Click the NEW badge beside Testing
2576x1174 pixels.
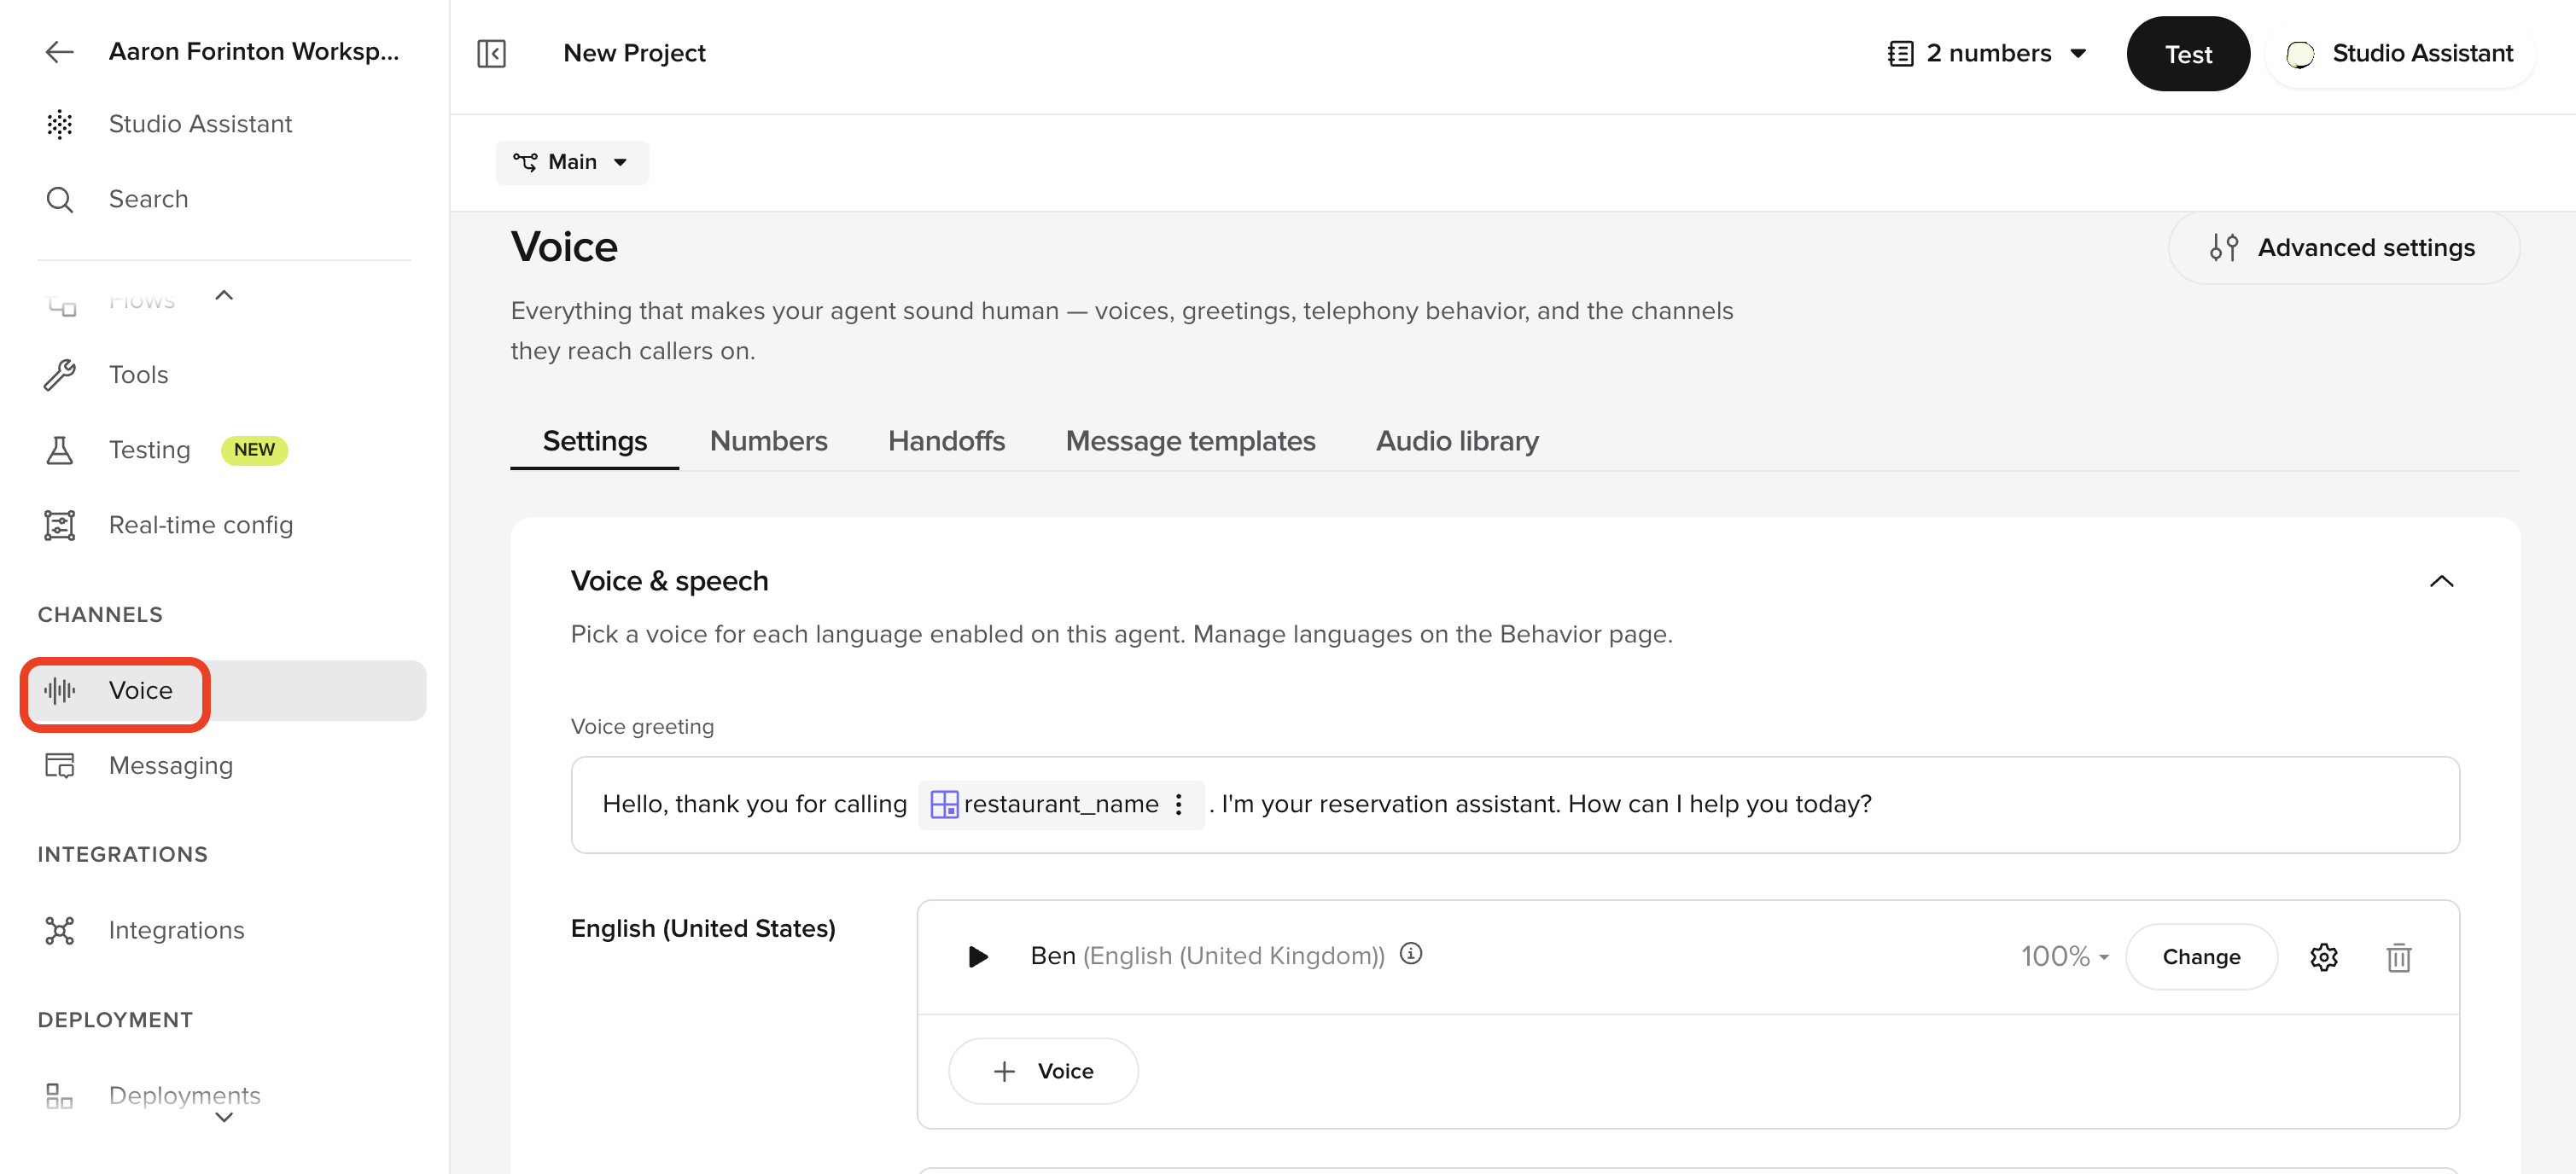[254, 450]
